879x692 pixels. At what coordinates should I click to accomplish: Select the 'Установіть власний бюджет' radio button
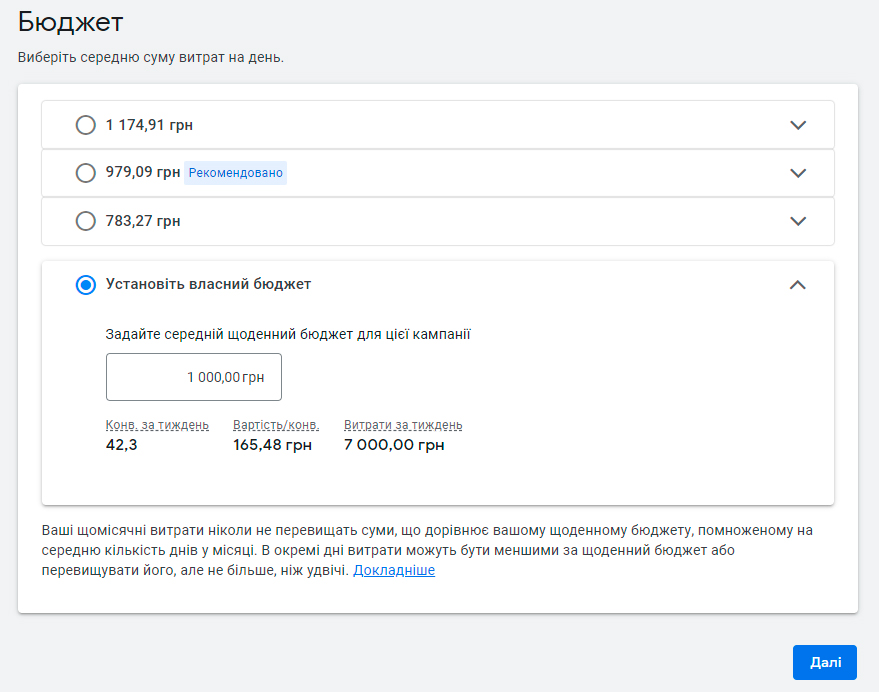coord(86,285)
